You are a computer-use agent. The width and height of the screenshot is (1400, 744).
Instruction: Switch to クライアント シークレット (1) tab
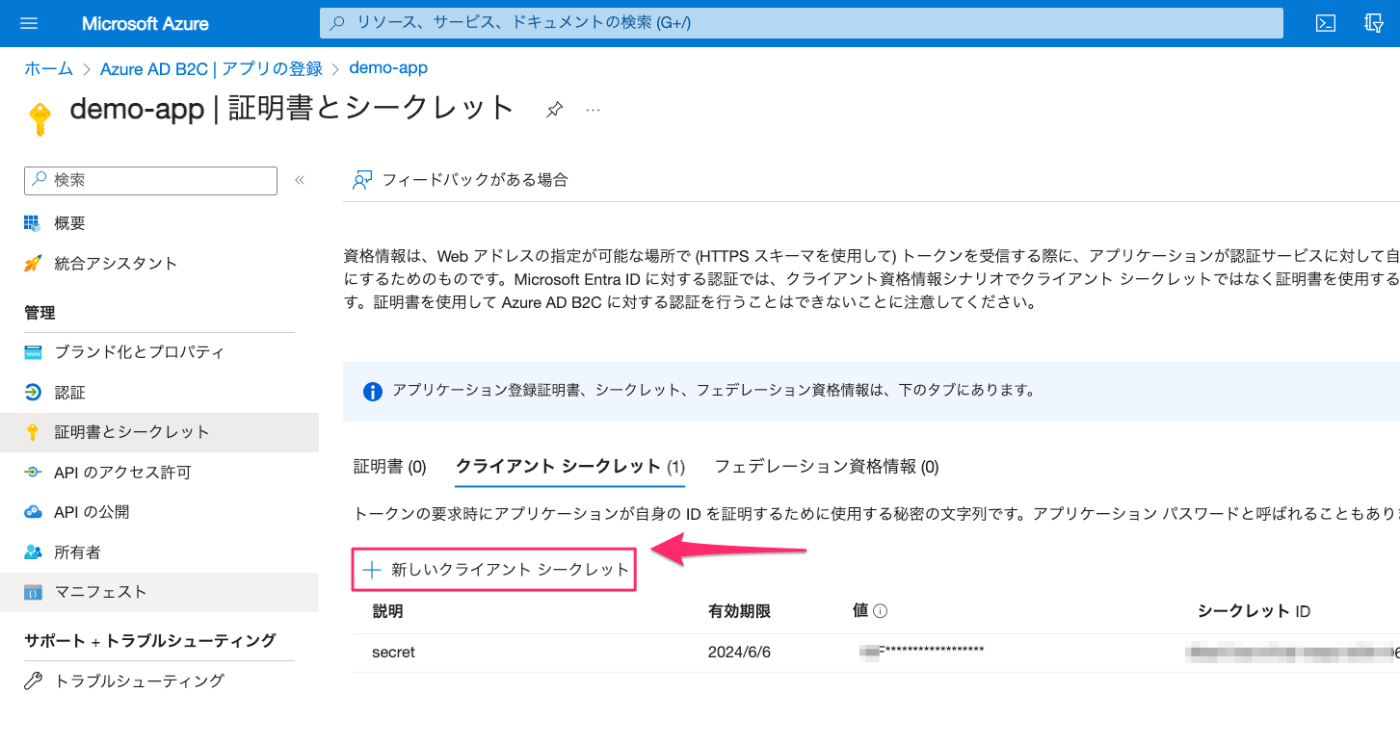point(570,466)
